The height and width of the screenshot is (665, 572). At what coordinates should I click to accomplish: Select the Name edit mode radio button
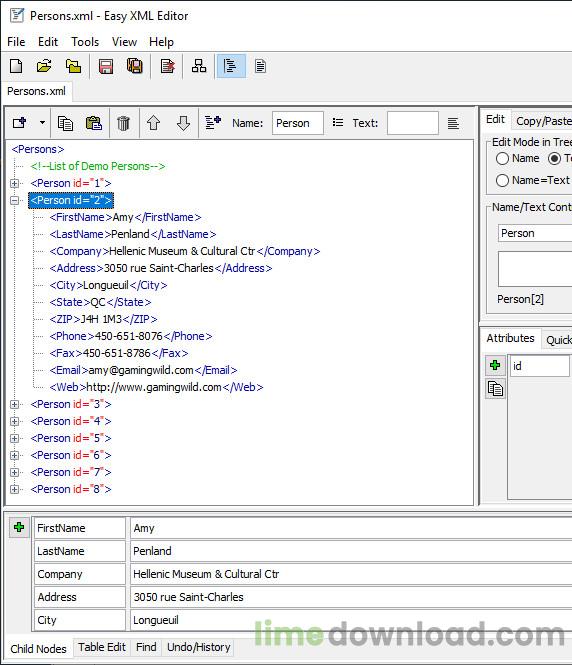pyautogui.click(x=502, y=158)
